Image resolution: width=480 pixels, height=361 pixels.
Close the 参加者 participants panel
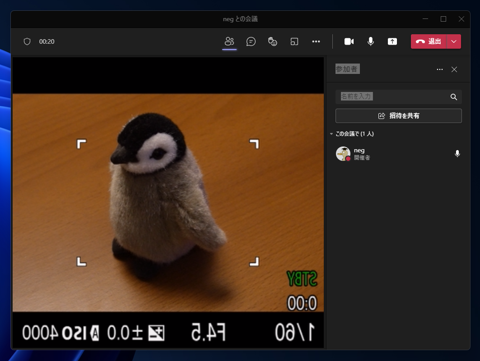point(454,69)
